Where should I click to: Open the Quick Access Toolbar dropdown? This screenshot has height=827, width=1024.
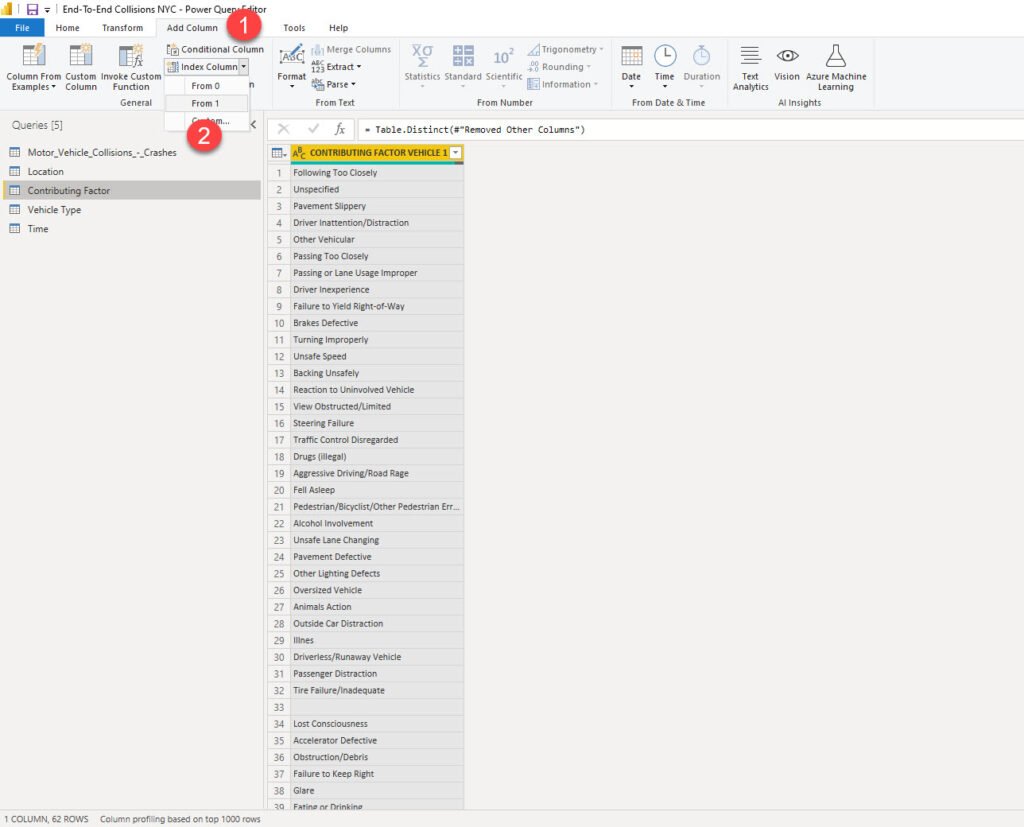coord(47,10)
